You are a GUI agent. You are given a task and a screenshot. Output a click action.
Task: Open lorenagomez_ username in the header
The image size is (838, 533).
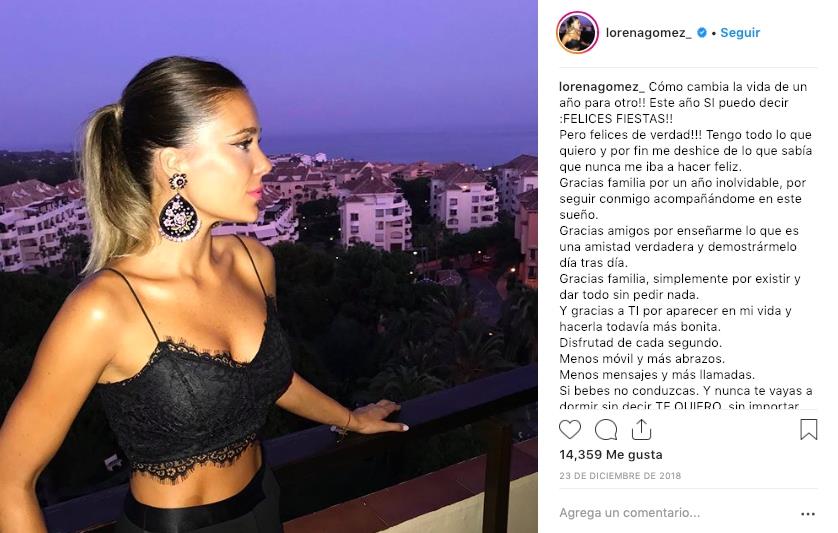click(x=648, y=33)
